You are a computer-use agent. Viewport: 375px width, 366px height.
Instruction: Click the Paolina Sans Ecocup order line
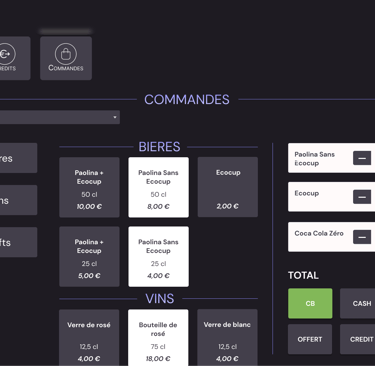[331, 158]
